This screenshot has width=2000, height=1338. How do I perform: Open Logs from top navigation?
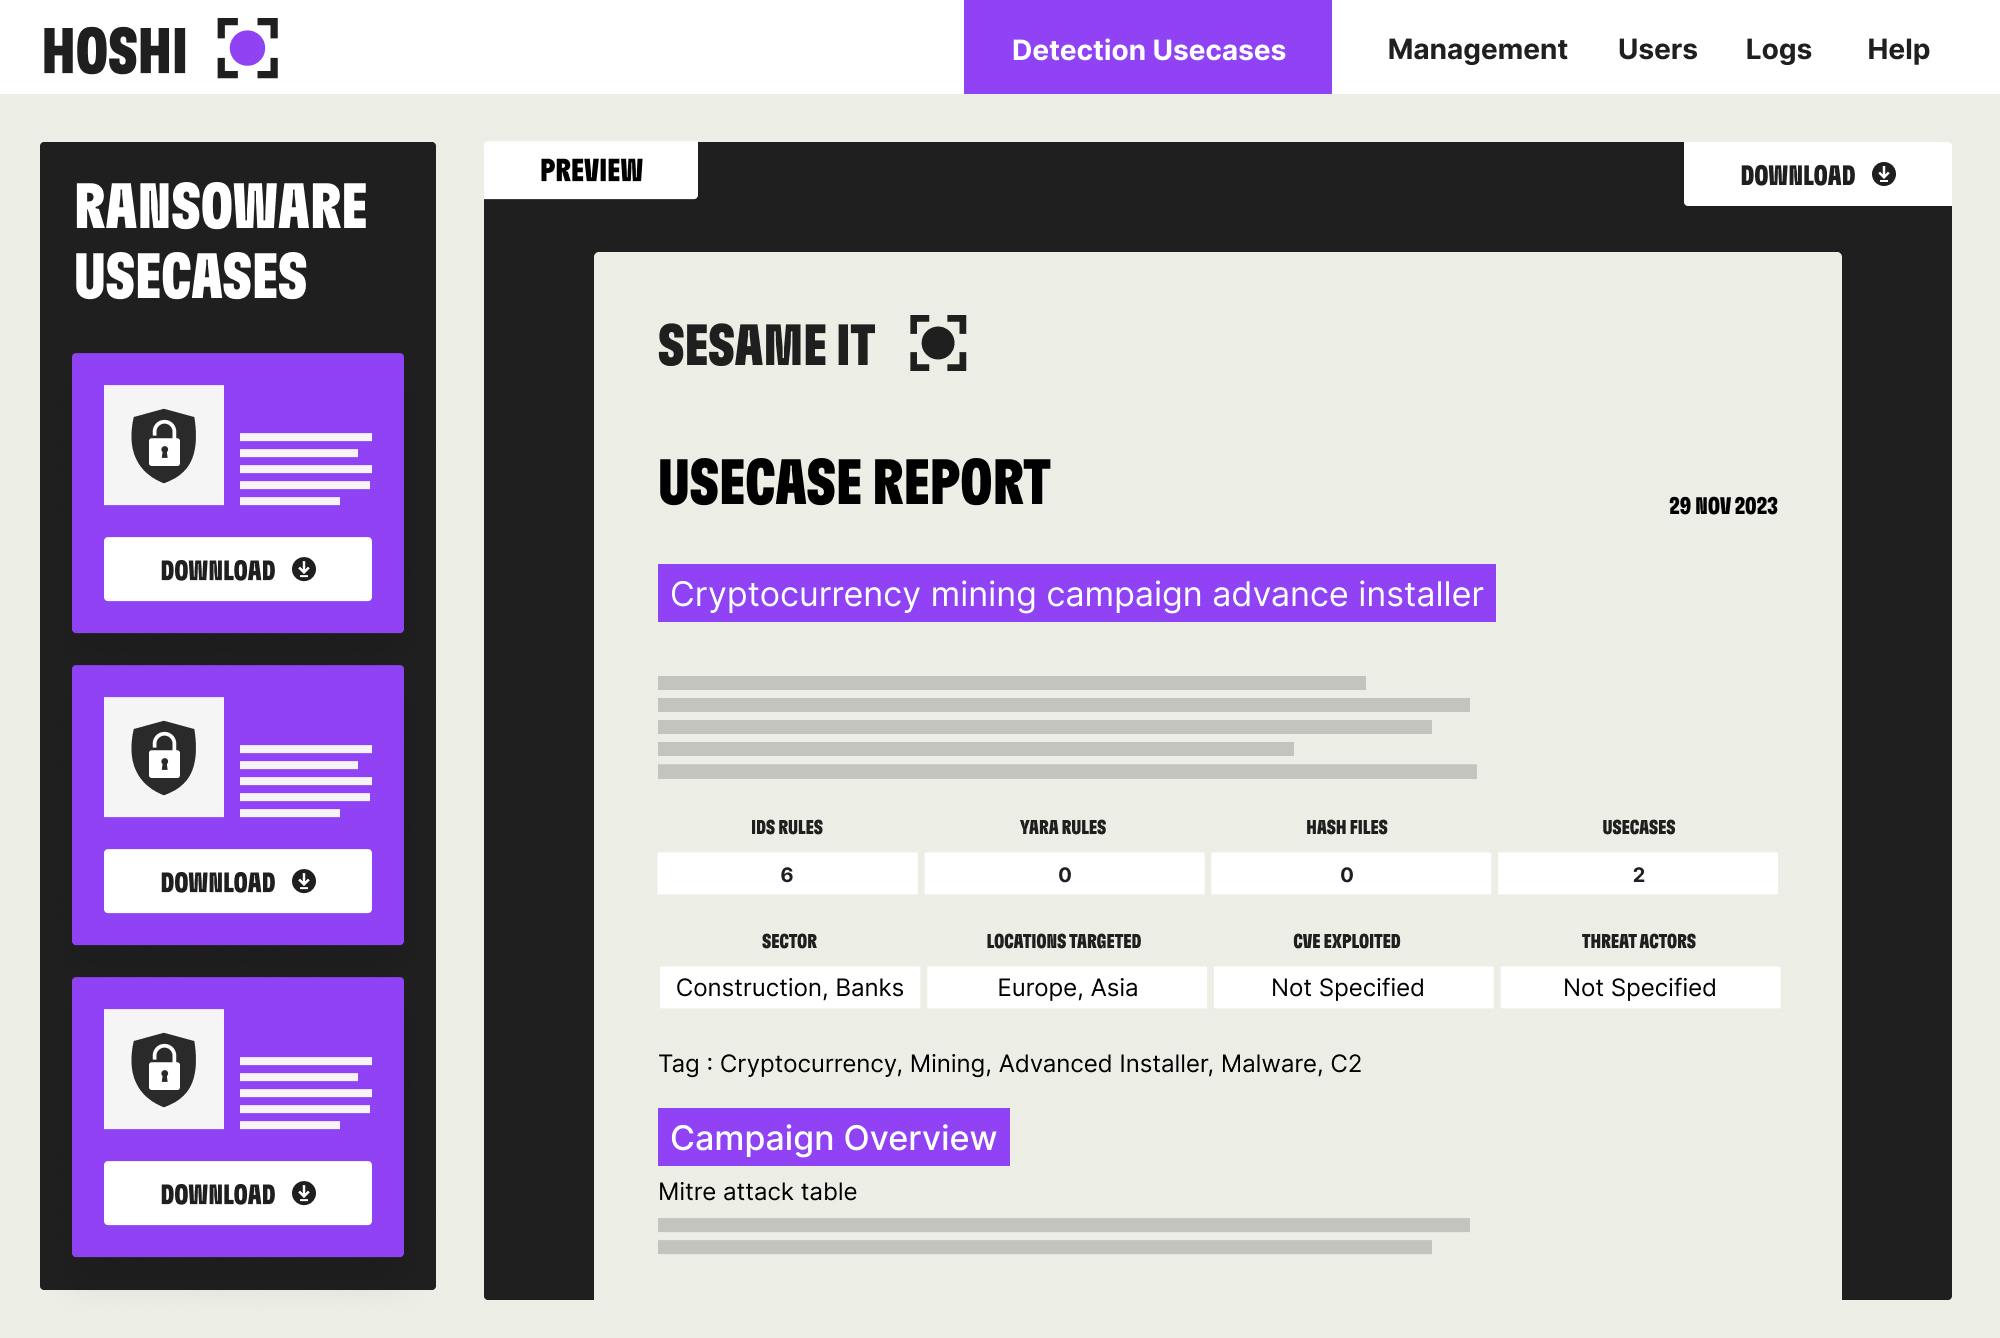pyautogui.click(x=1778, y=49)
